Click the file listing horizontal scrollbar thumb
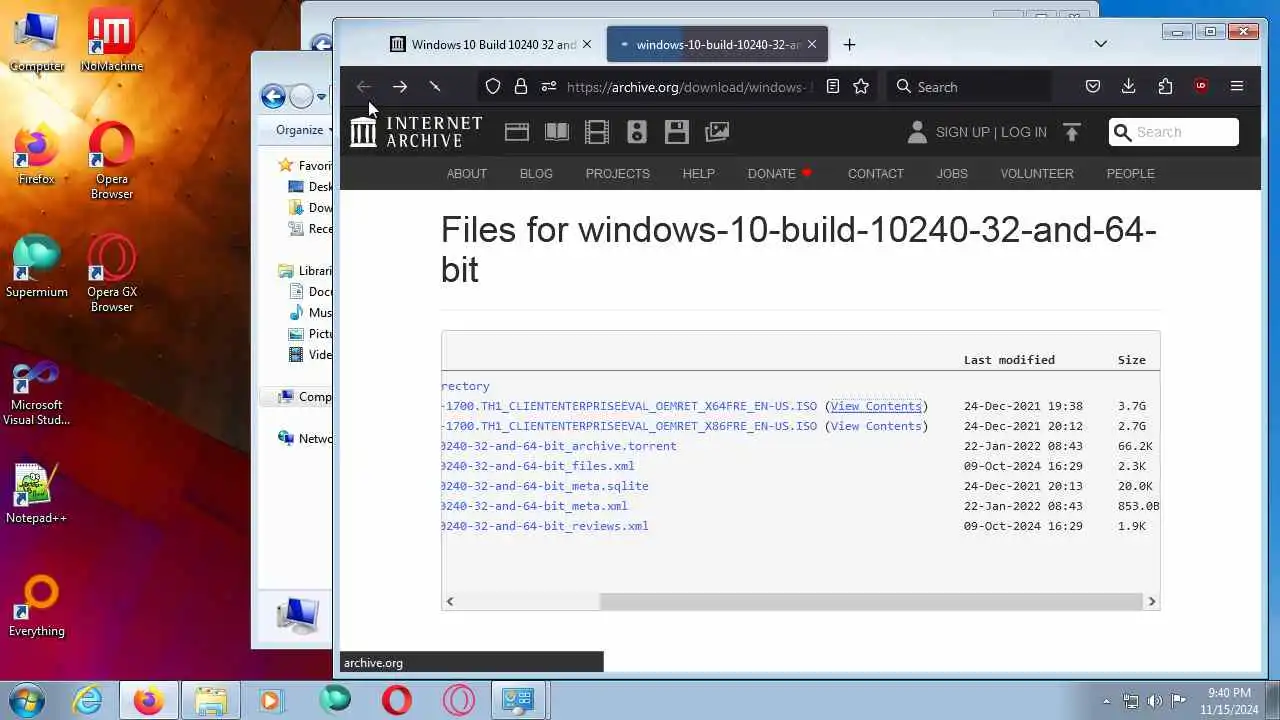 871,601
